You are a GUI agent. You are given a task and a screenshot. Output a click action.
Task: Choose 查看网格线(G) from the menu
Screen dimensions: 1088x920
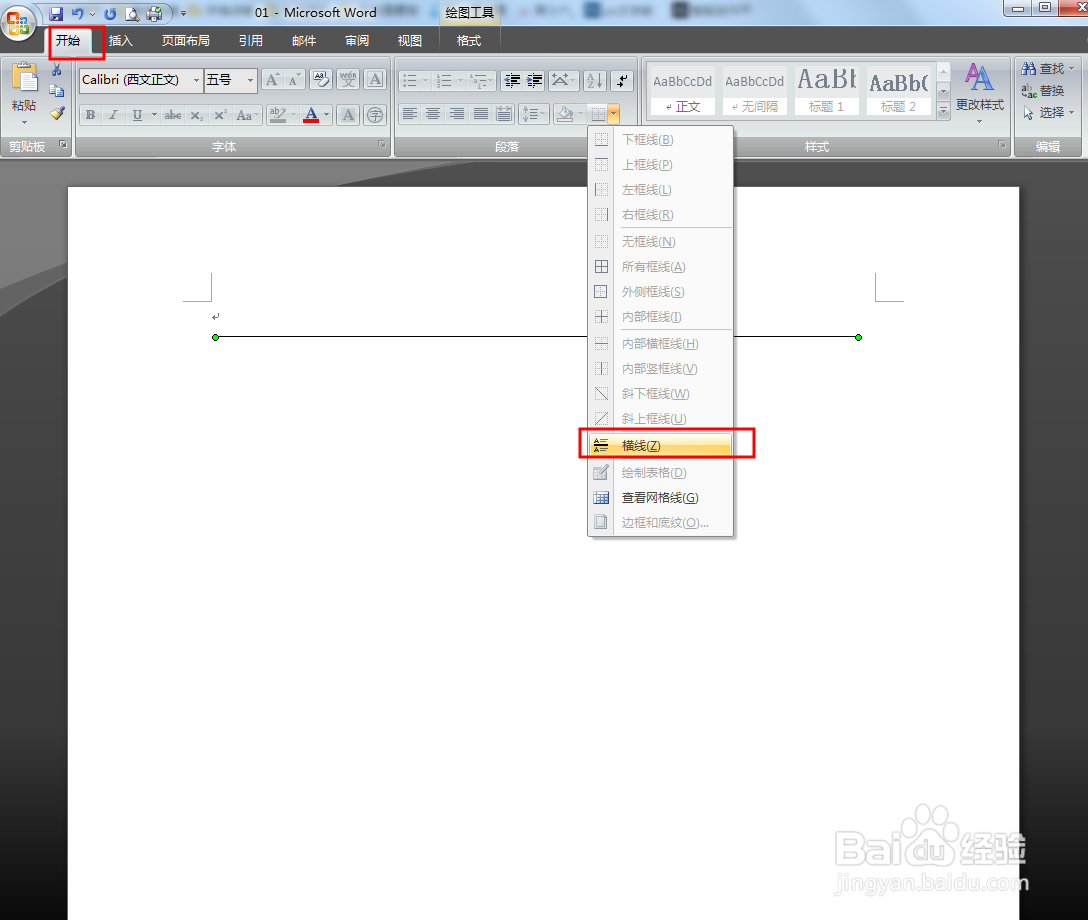[660, 497]
